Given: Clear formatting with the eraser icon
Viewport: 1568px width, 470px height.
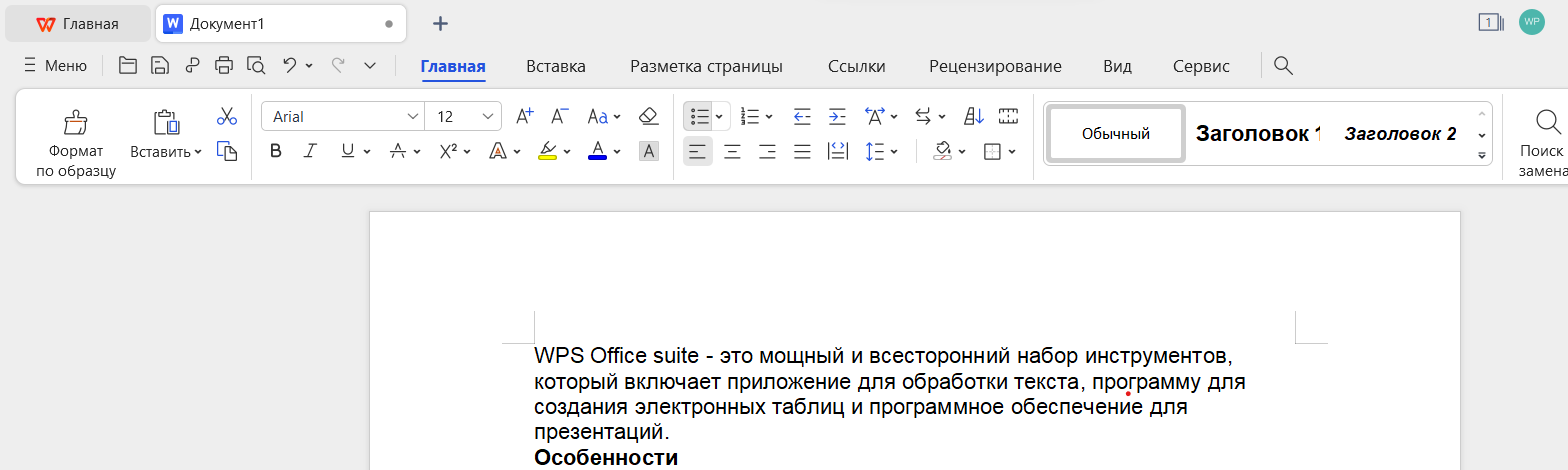Looking at the screenshot, I should [648, 117].
